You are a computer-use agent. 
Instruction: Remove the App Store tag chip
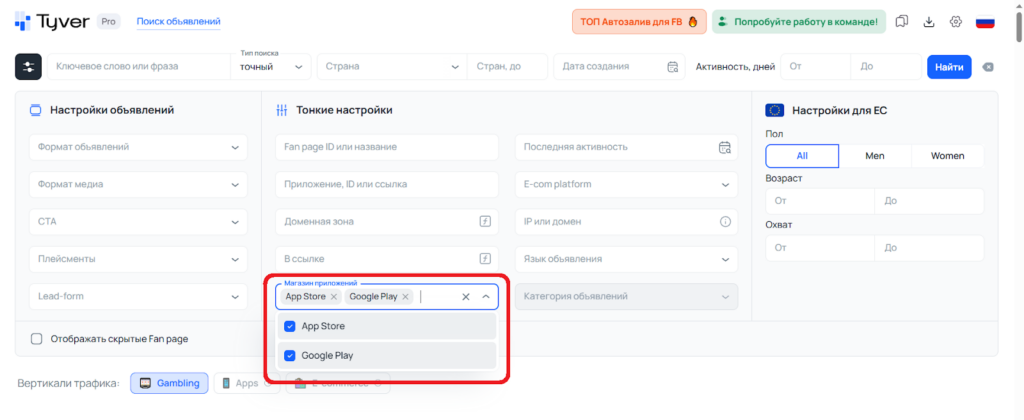[x=333, y=297]
